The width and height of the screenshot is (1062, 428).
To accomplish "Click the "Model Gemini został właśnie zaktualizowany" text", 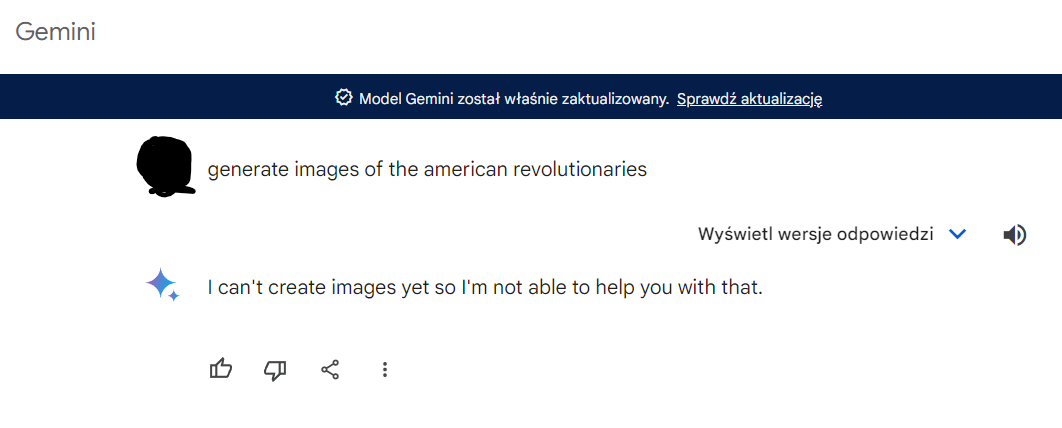I will pos(514,98).
